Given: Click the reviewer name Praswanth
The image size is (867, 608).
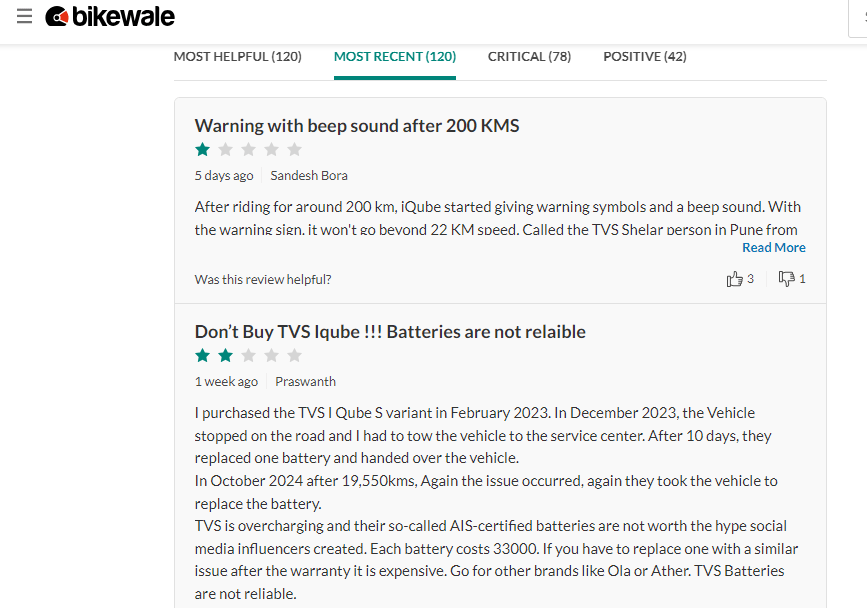Looking at the screenshot, I should [x=305, y=382].
